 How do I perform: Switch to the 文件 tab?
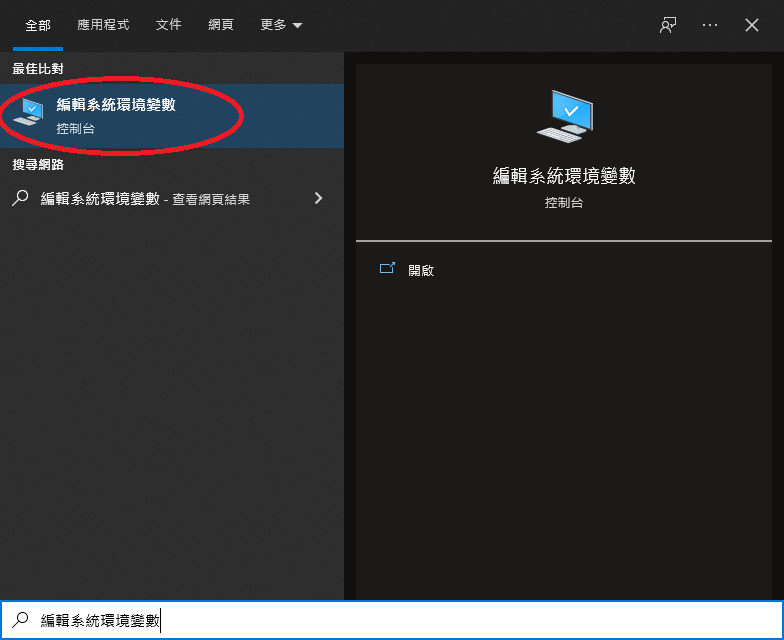[x=168, y=25]
